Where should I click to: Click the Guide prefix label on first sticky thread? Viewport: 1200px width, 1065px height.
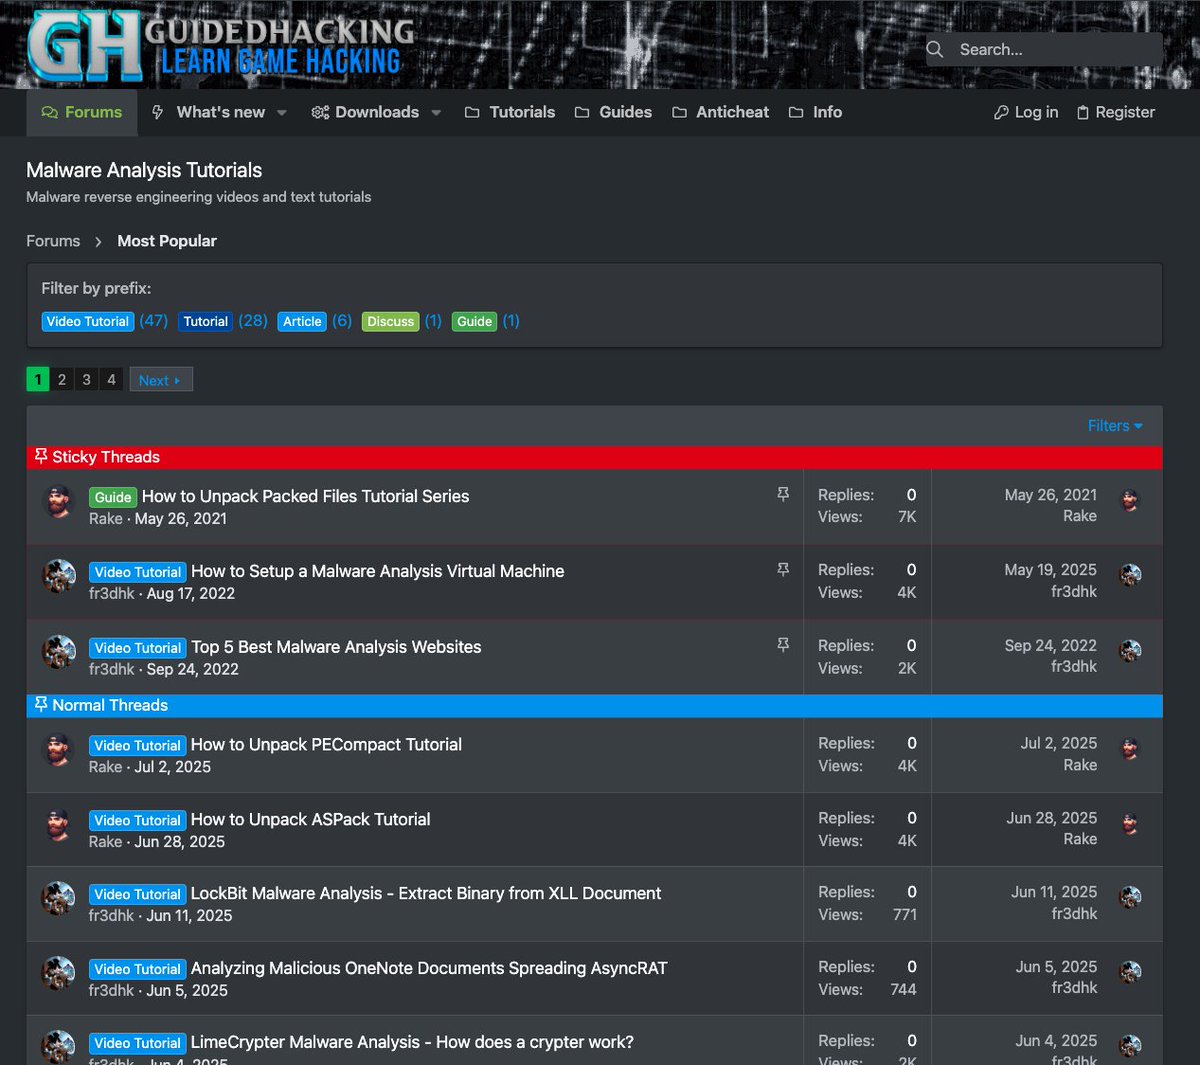113,497
